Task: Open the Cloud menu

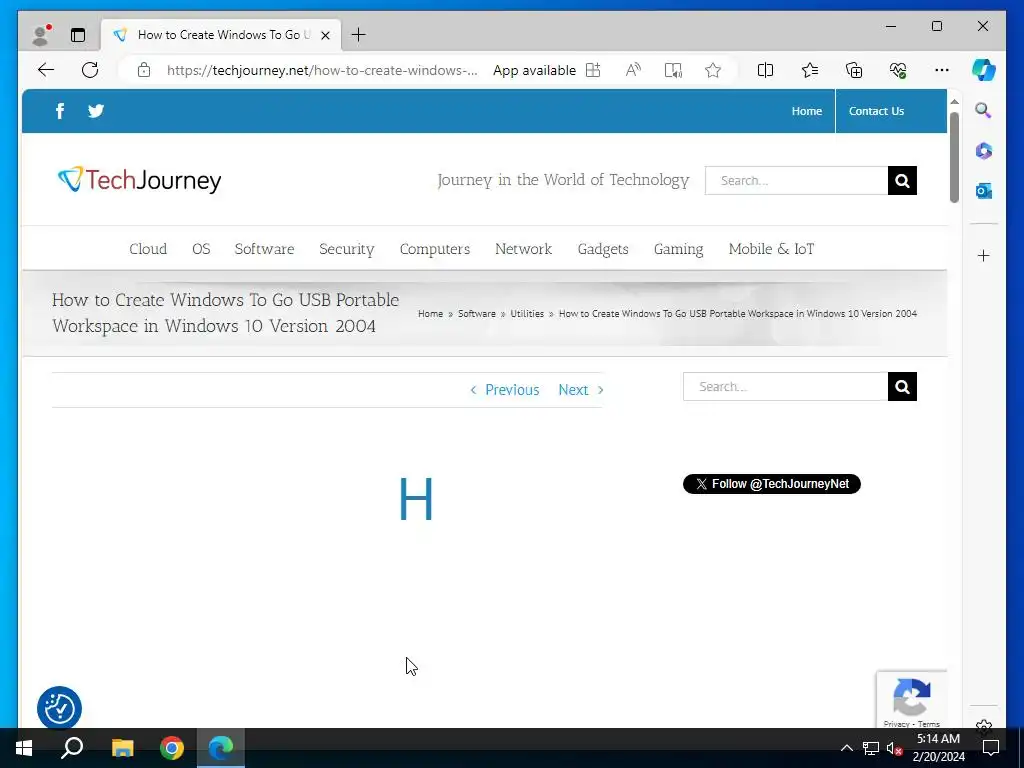Action: pos(148,249)
